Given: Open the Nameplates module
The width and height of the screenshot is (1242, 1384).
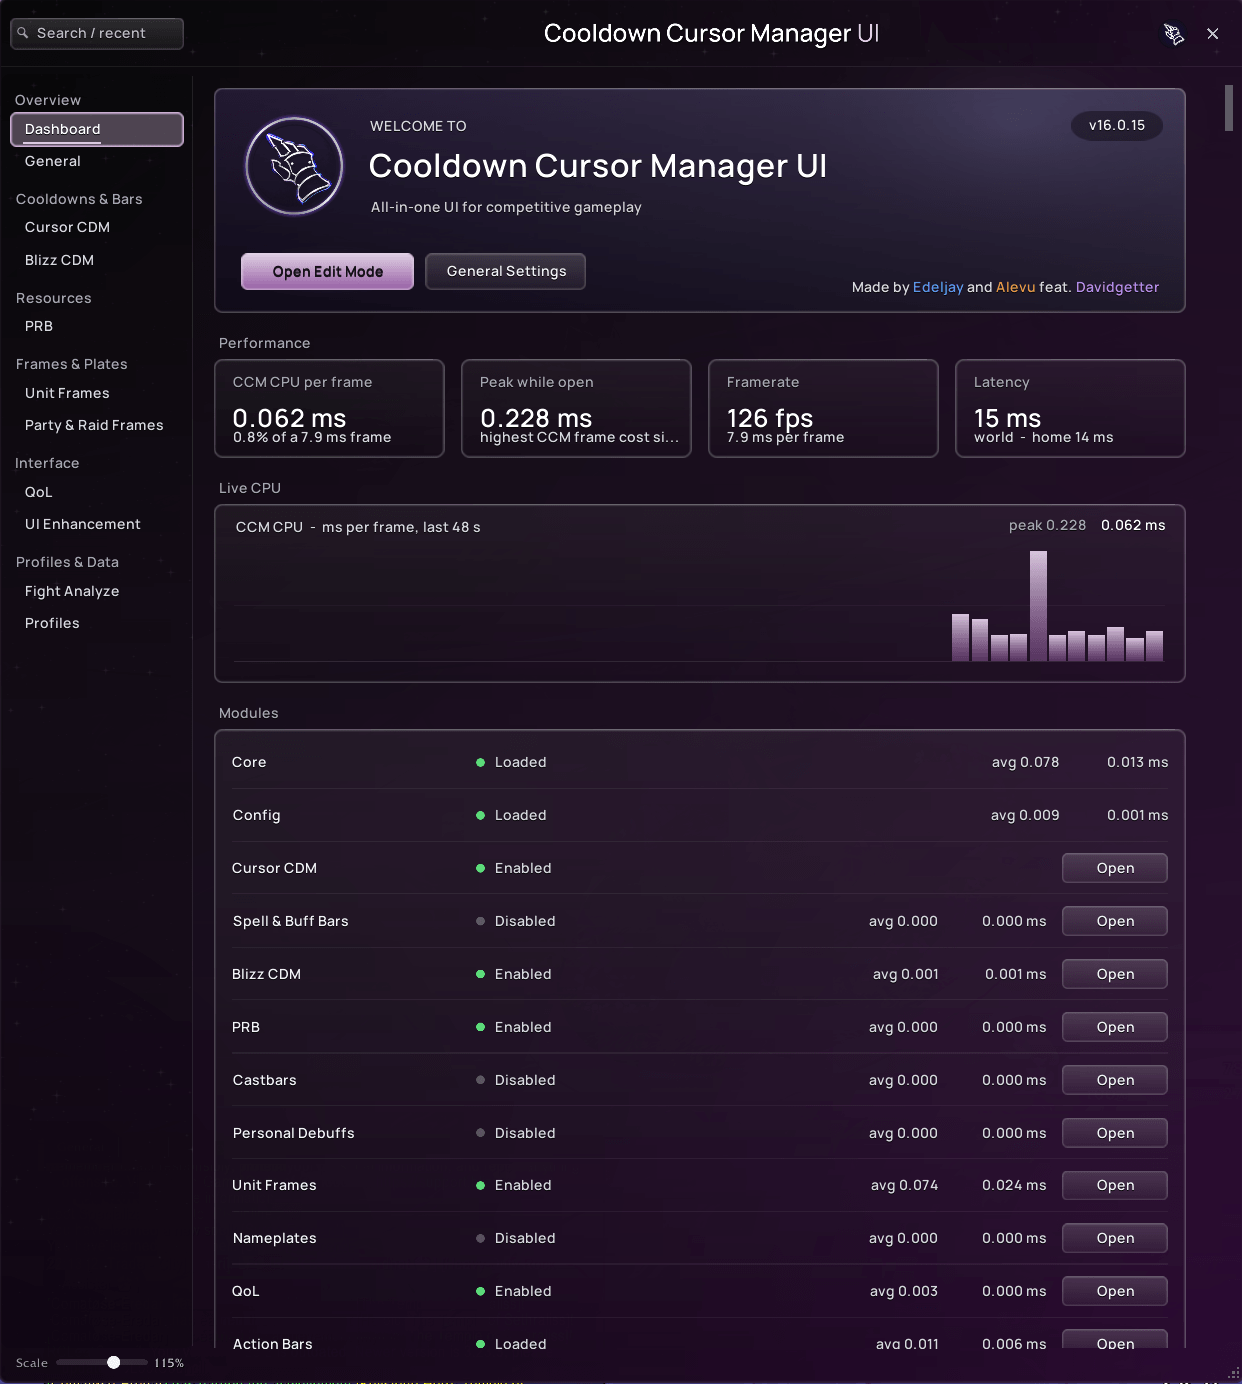Looking at the screenshot, I should click(x=1114, y=1238).
